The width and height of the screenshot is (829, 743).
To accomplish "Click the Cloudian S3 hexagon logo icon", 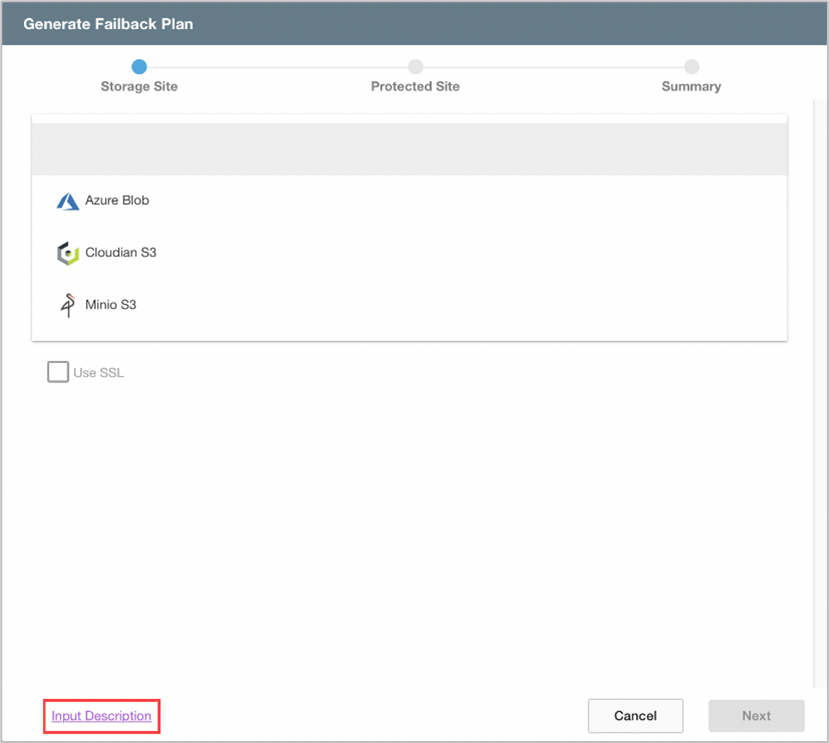I will point(67,253).
